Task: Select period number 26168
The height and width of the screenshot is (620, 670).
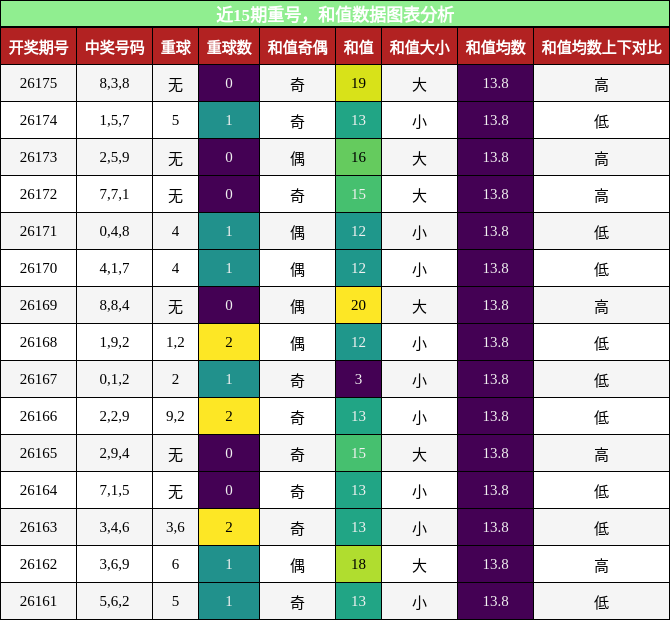Action: click(38, 342)
